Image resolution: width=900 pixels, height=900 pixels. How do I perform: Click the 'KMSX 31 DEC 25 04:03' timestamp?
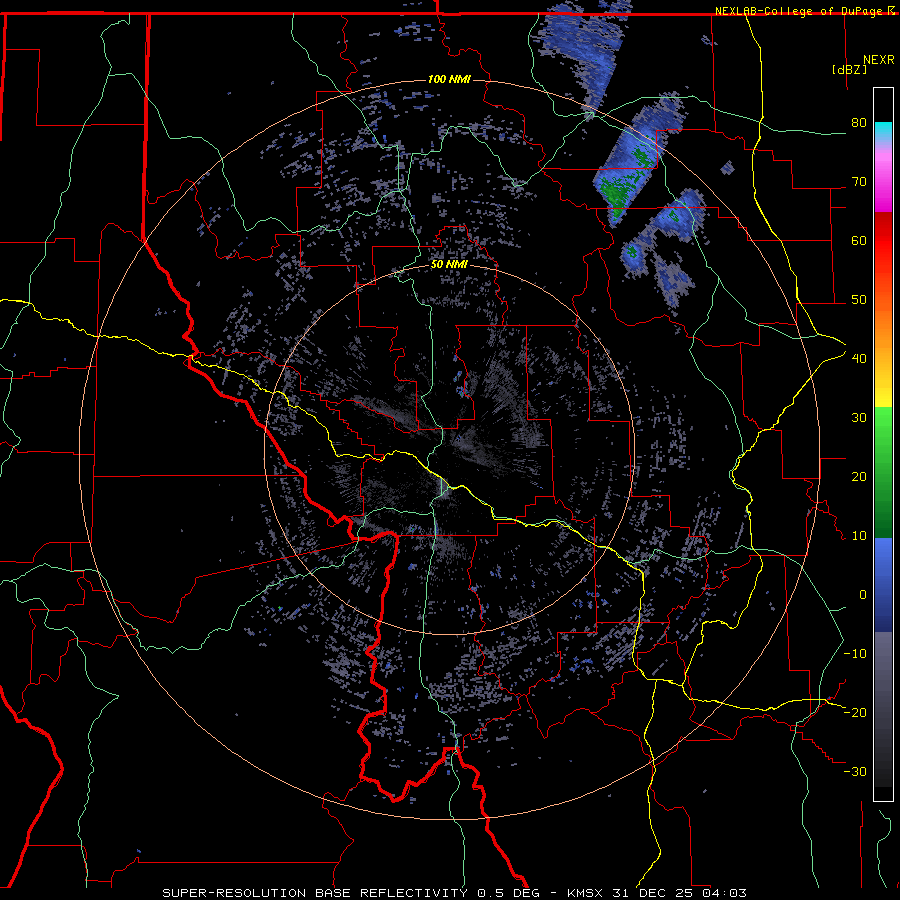click(657, 893)
